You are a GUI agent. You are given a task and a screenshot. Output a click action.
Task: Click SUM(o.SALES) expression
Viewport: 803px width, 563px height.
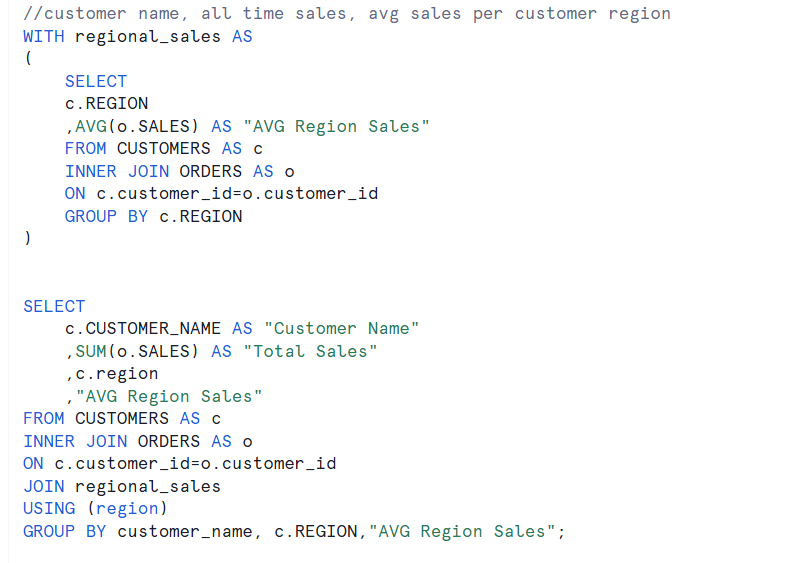137,351
